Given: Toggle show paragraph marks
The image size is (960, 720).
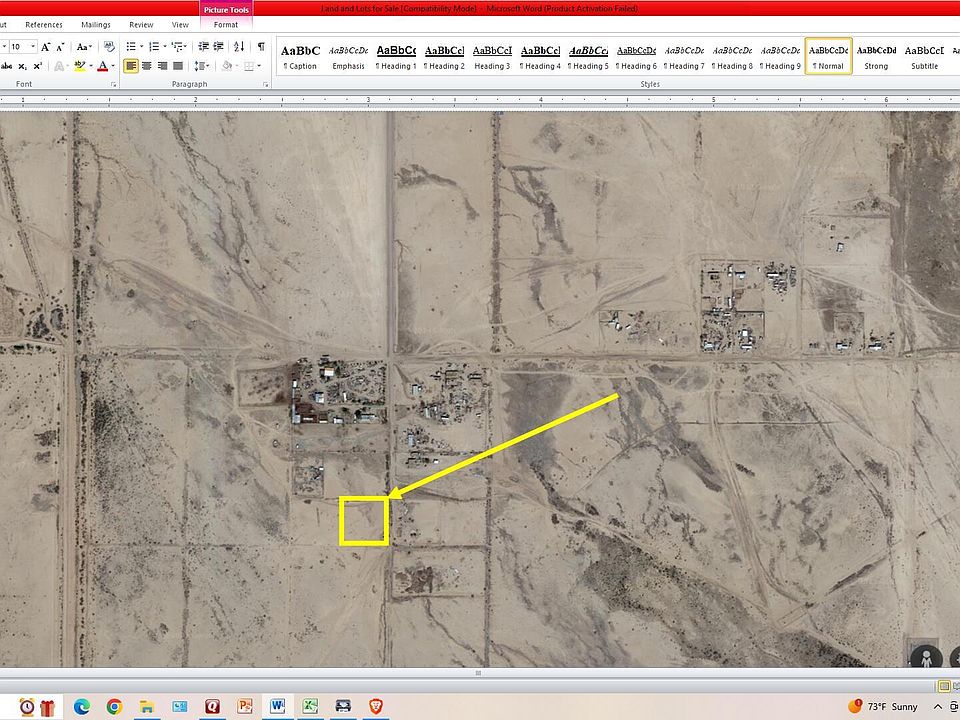Looking at the screenshot, I should (261, 47).
